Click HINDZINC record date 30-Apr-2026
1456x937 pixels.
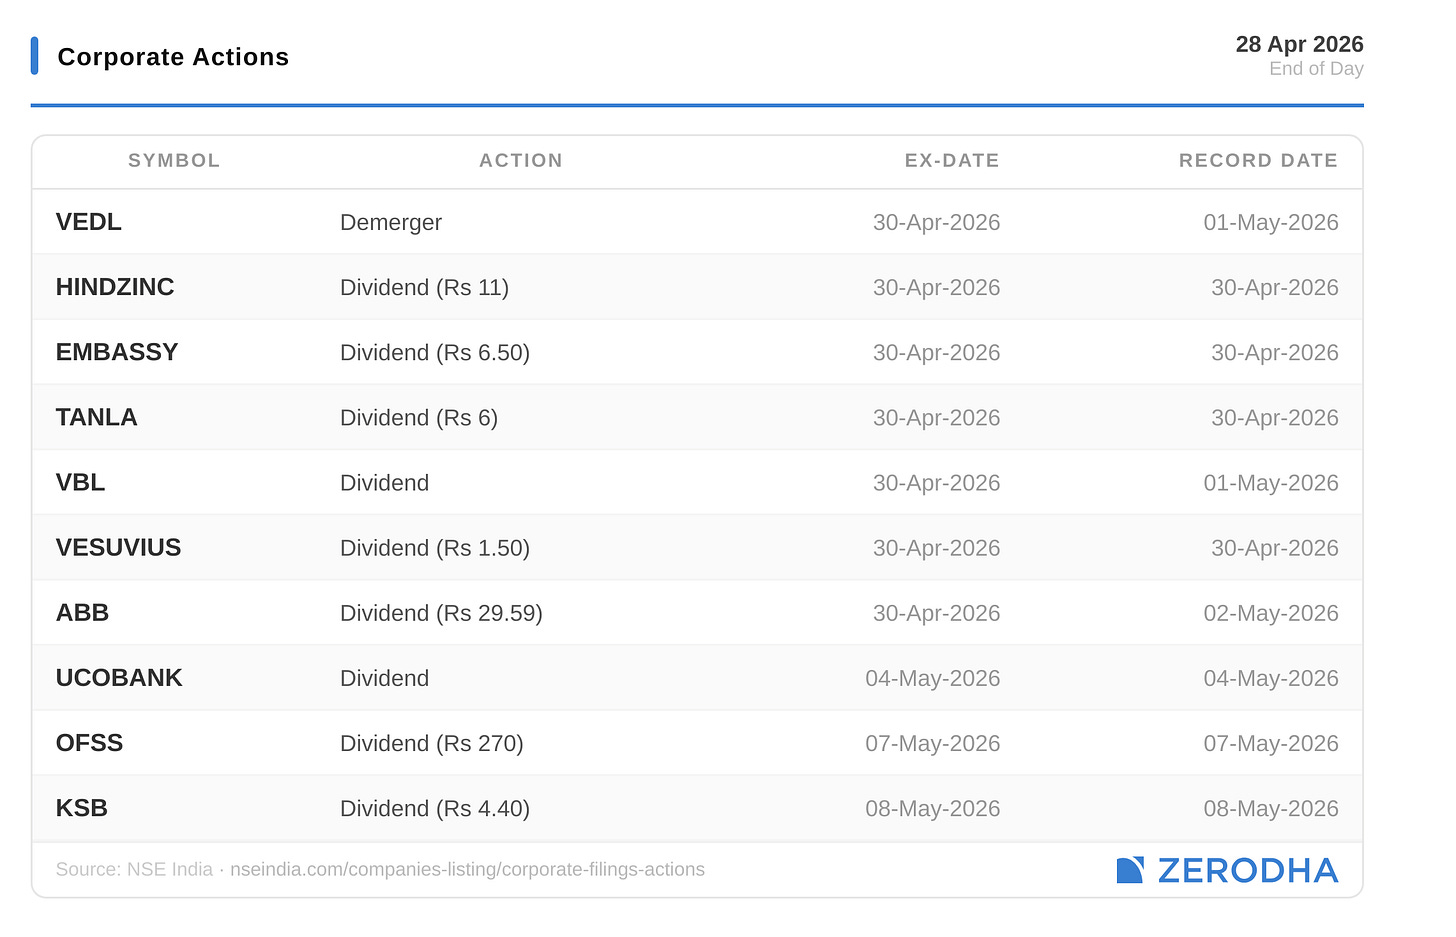[1274, 287]
